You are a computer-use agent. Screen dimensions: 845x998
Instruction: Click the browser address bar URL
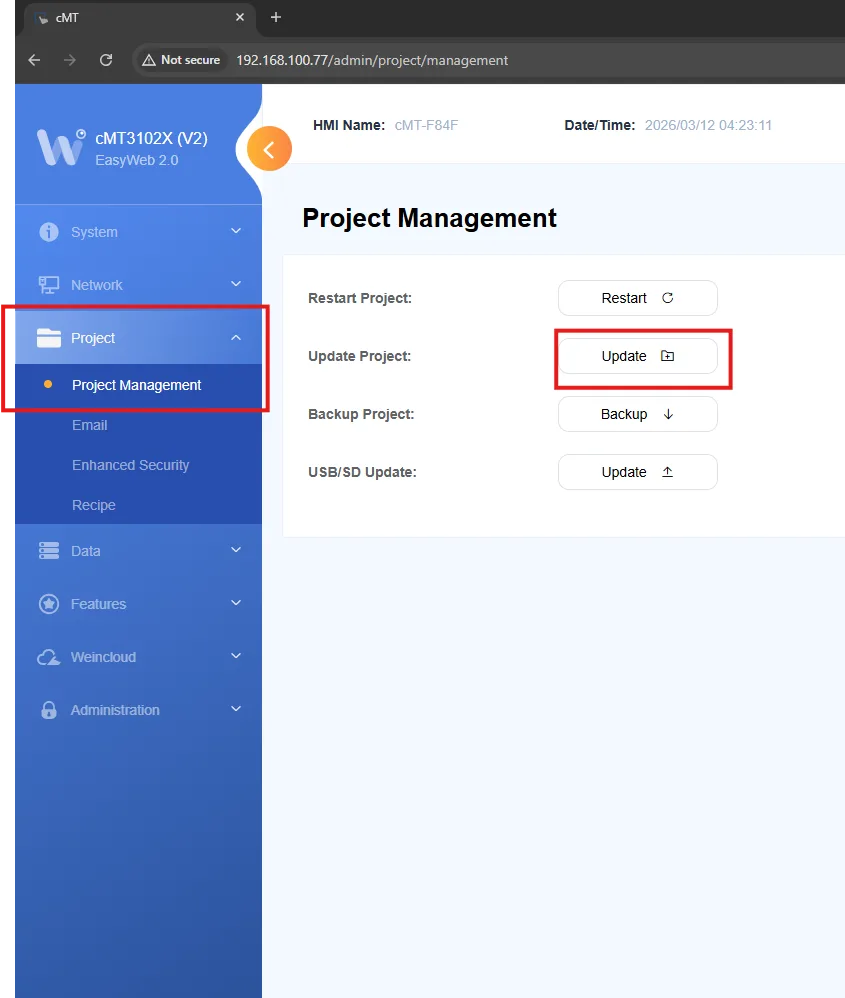372,60
